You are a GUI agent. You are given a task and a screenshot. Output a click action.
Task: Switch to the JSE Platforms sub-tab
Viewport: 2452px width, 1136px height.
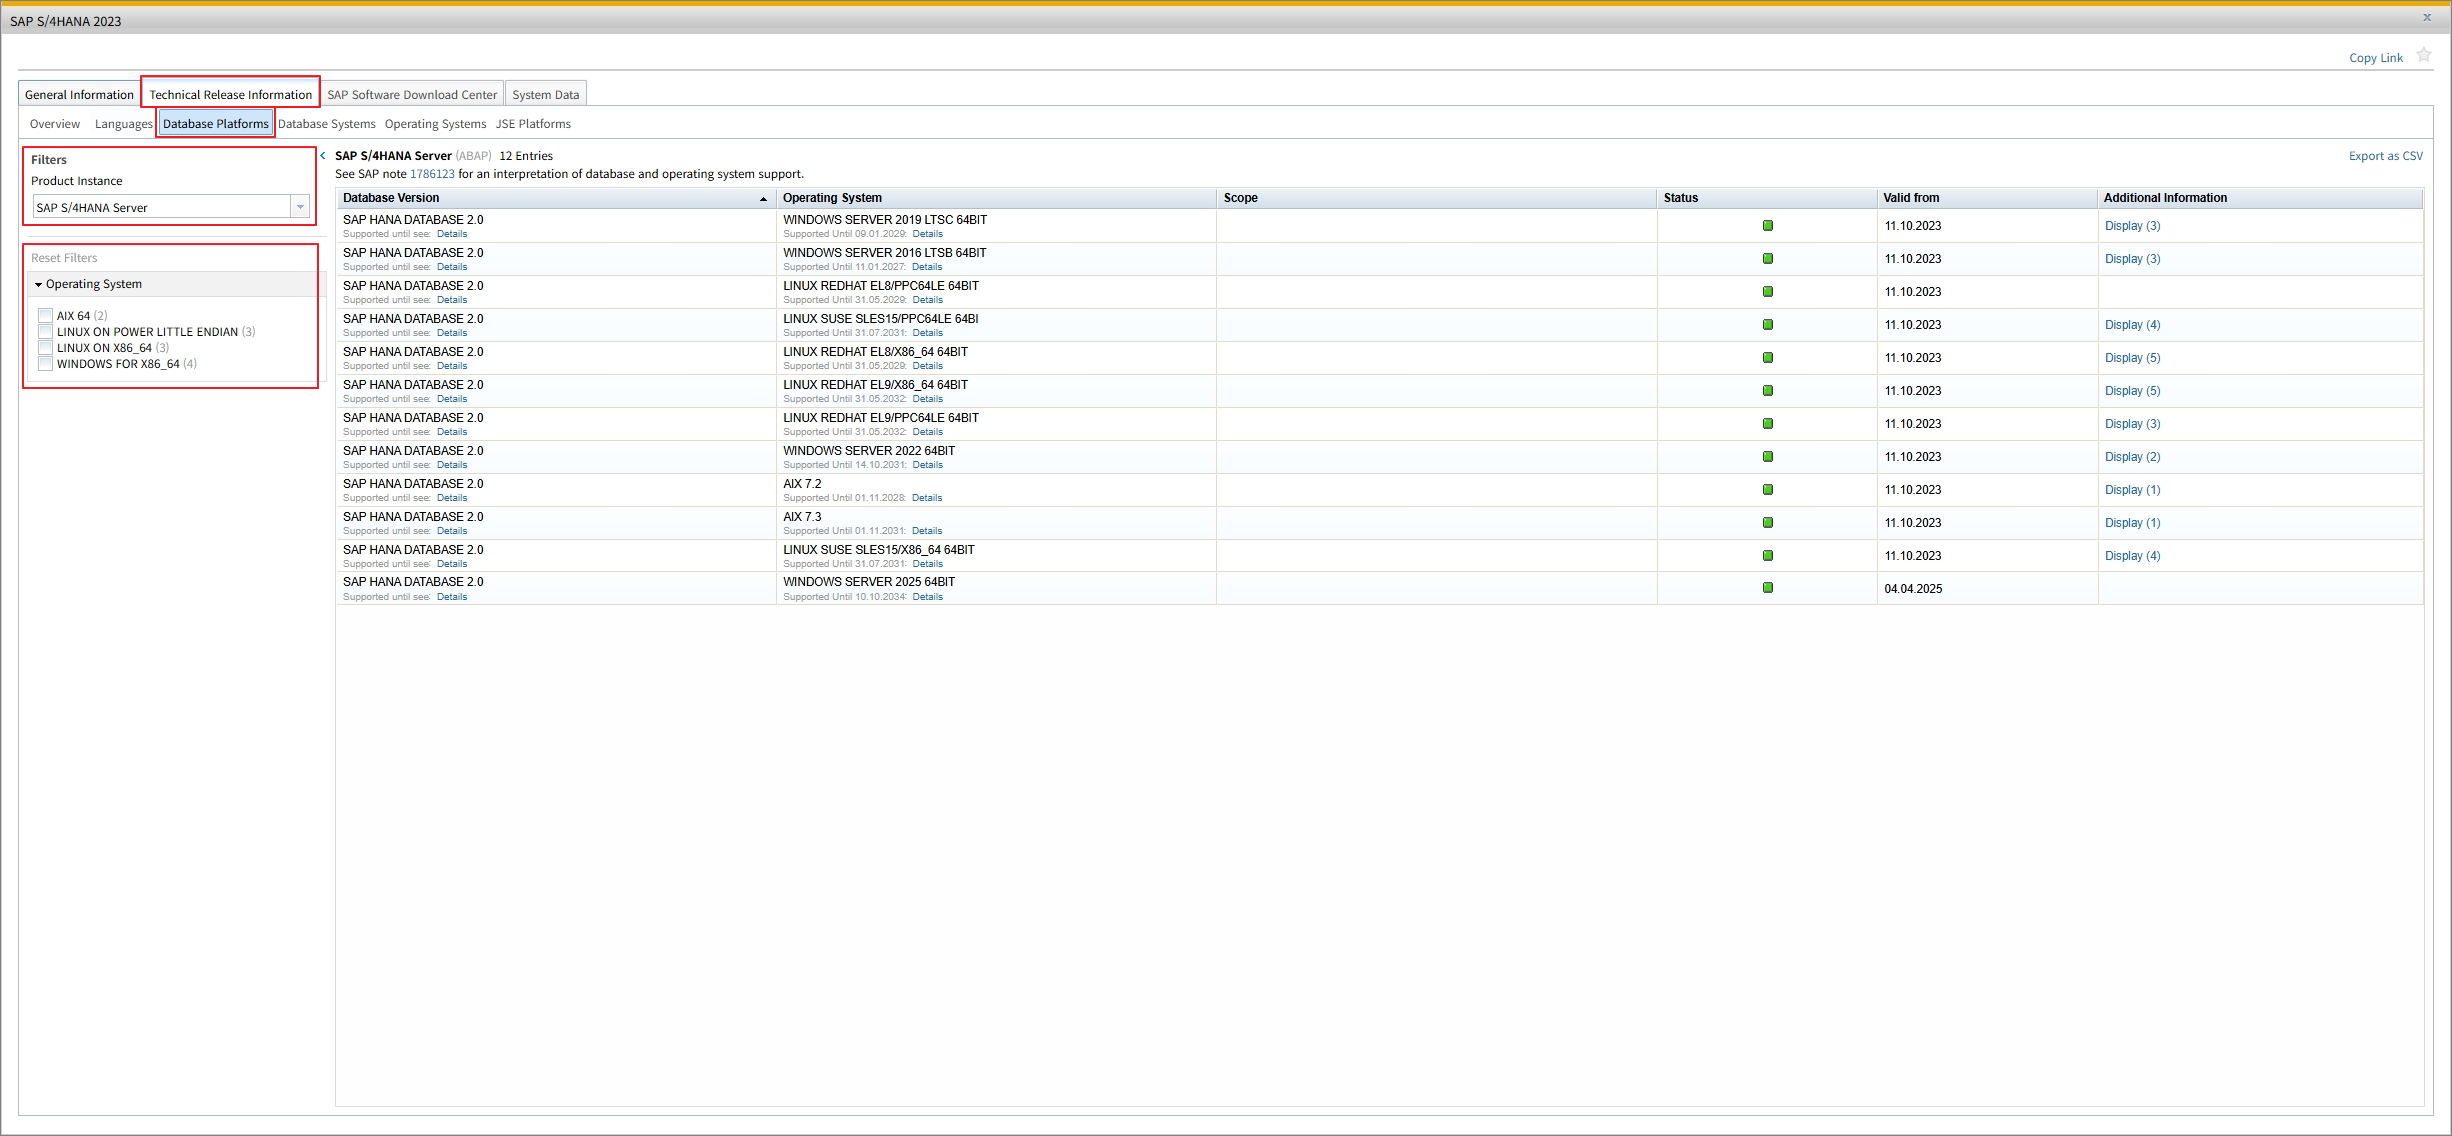pyautogui.click(x=533, y=124)
